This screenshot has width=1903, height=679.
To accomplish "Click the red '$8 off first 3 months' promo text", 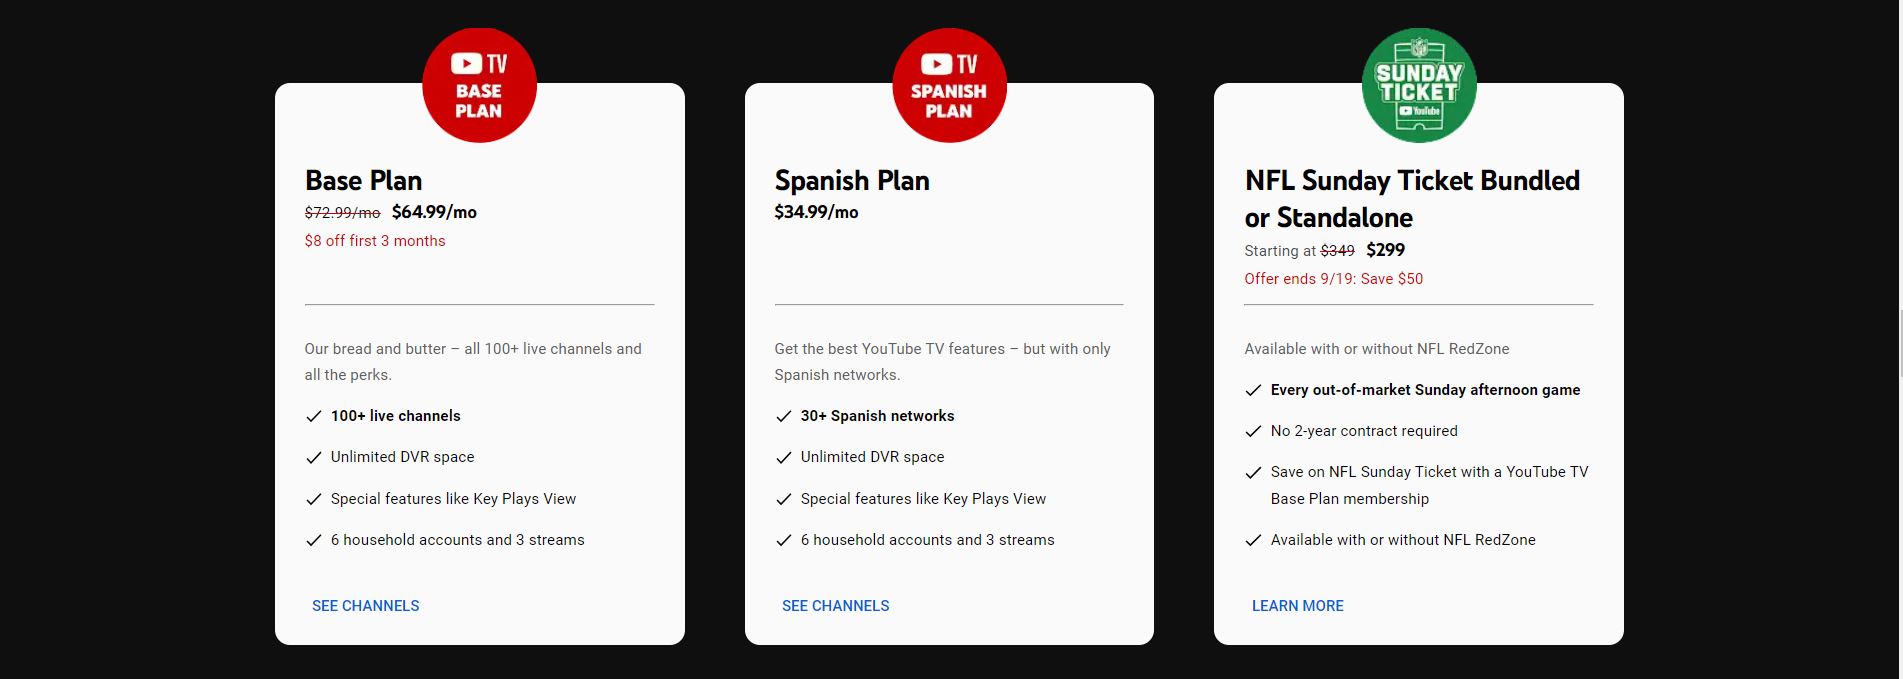I will point(374,241).
